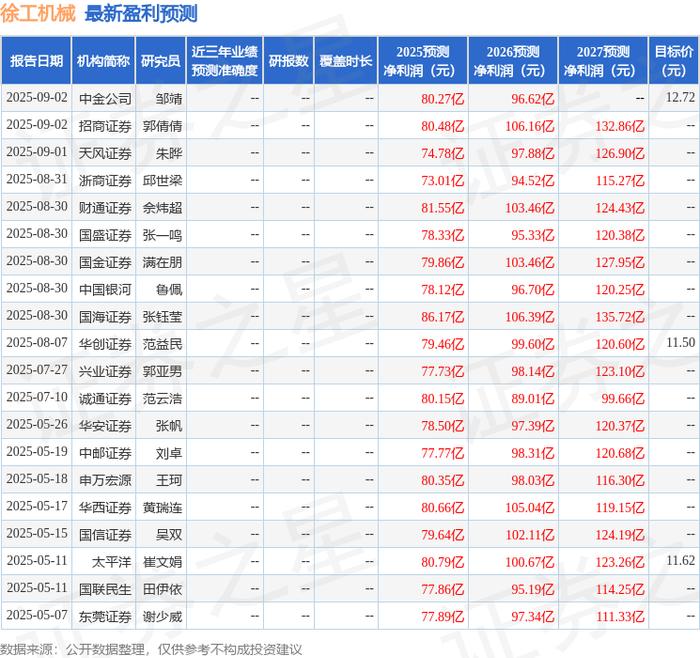Select 国联民生 institution cell
Image resolution: width=700 pixels, height=658 pixels.
tap(105, 589)
